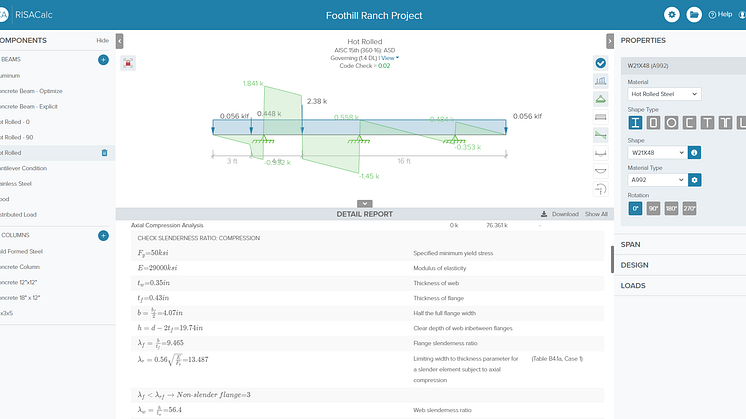Click the W21X48 (A992) properties header
Viewport: 746px width, 419px height.
pyautogui.click(x=683, y=66)
